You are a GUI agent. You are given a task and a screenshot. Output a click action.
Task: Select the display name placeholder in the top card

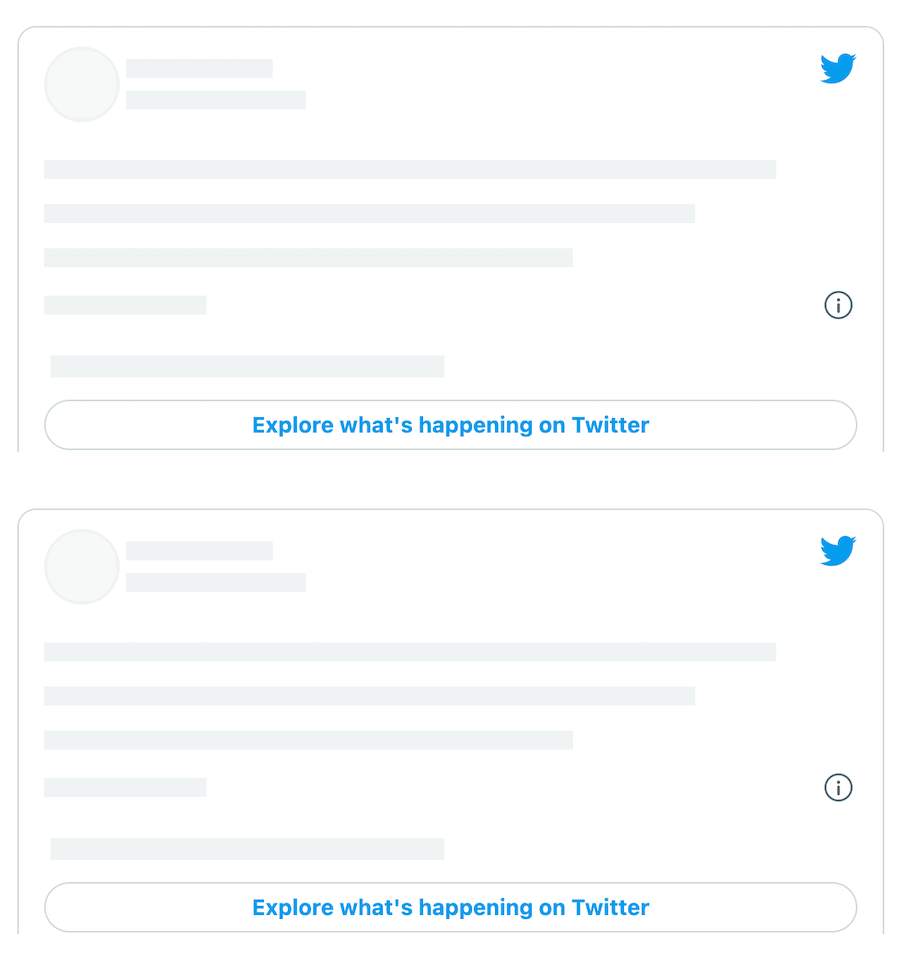point(199,69)
